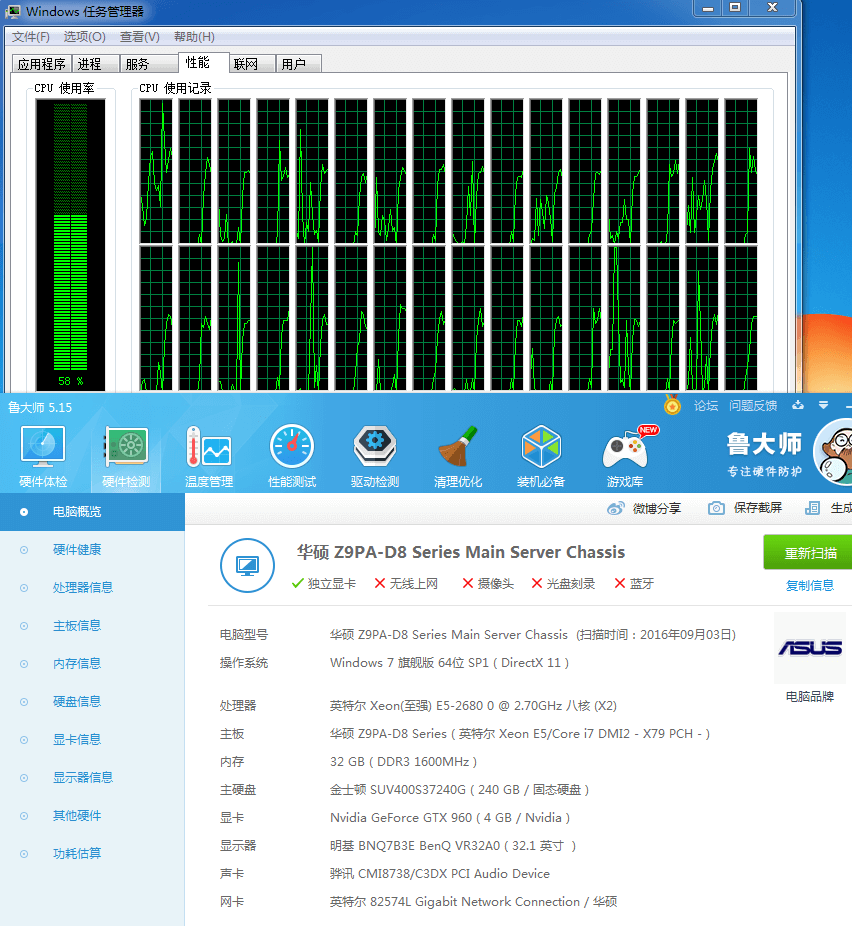Image resolution: width=852 pixels, height=926 pixels.
Task: Maximize the Task Manager window
Action: [735, 8]
